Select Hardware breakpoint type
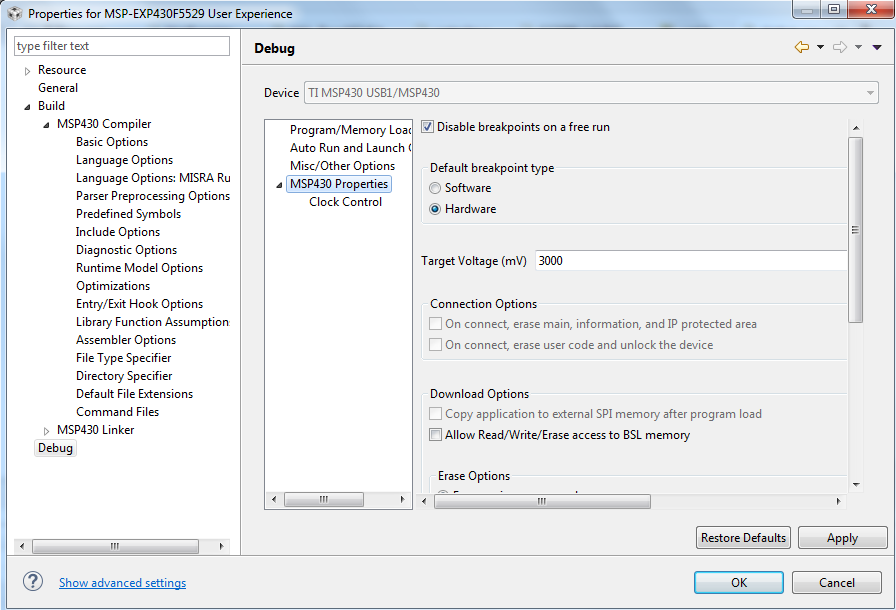Image resolution: width=896 pixels, height=610 pixels. [x=435, y=209]
